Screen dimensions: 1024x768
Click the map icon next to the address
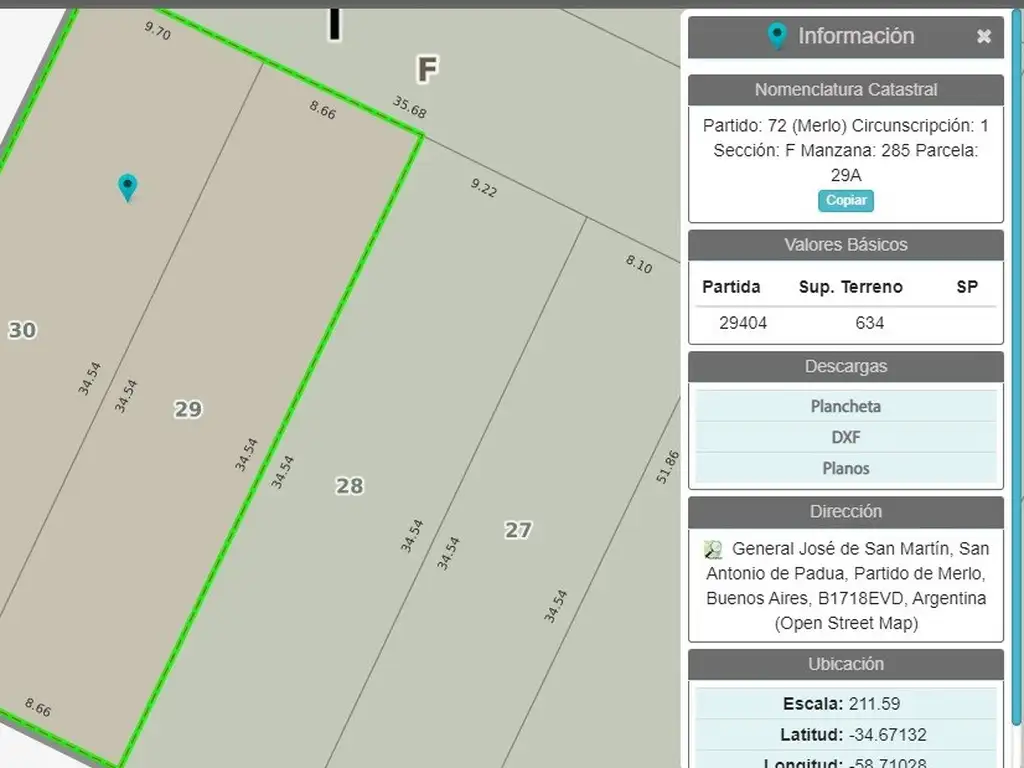713,549
